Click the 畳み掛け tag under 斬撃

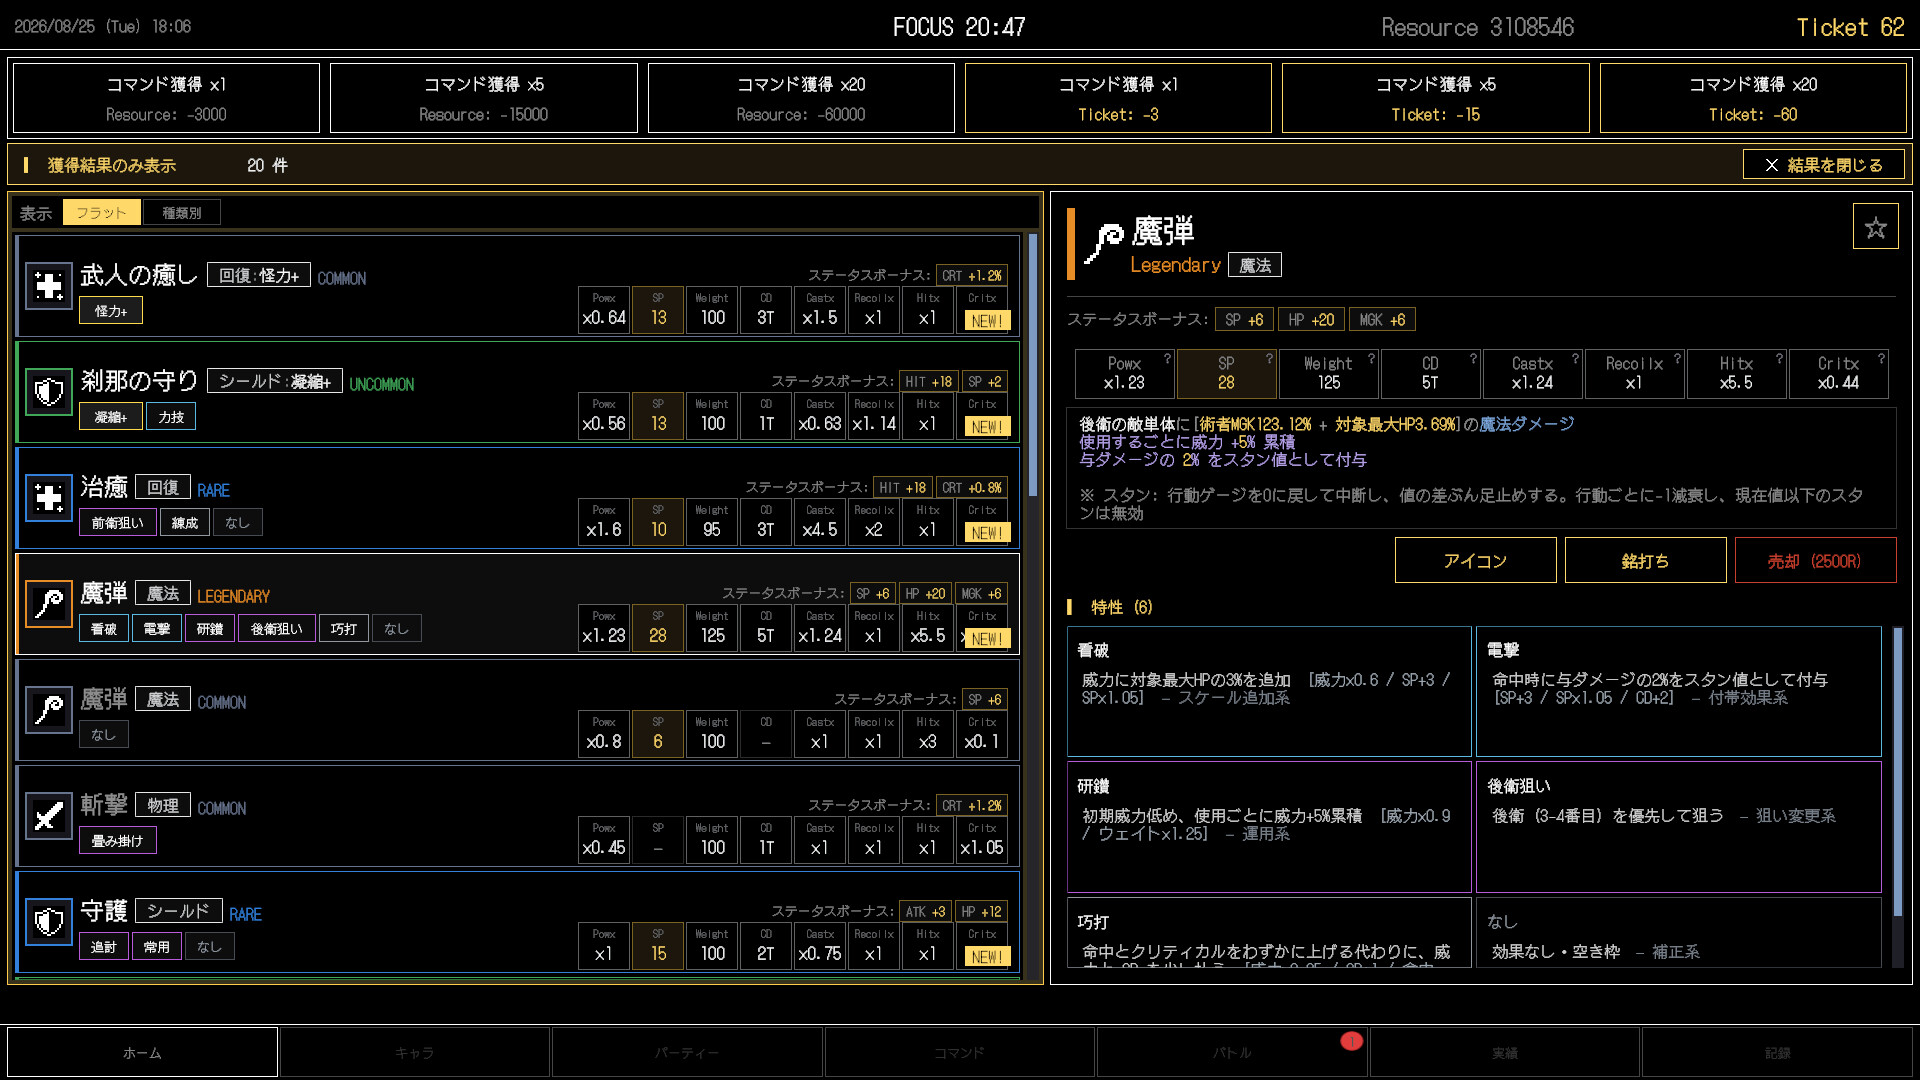117,841
